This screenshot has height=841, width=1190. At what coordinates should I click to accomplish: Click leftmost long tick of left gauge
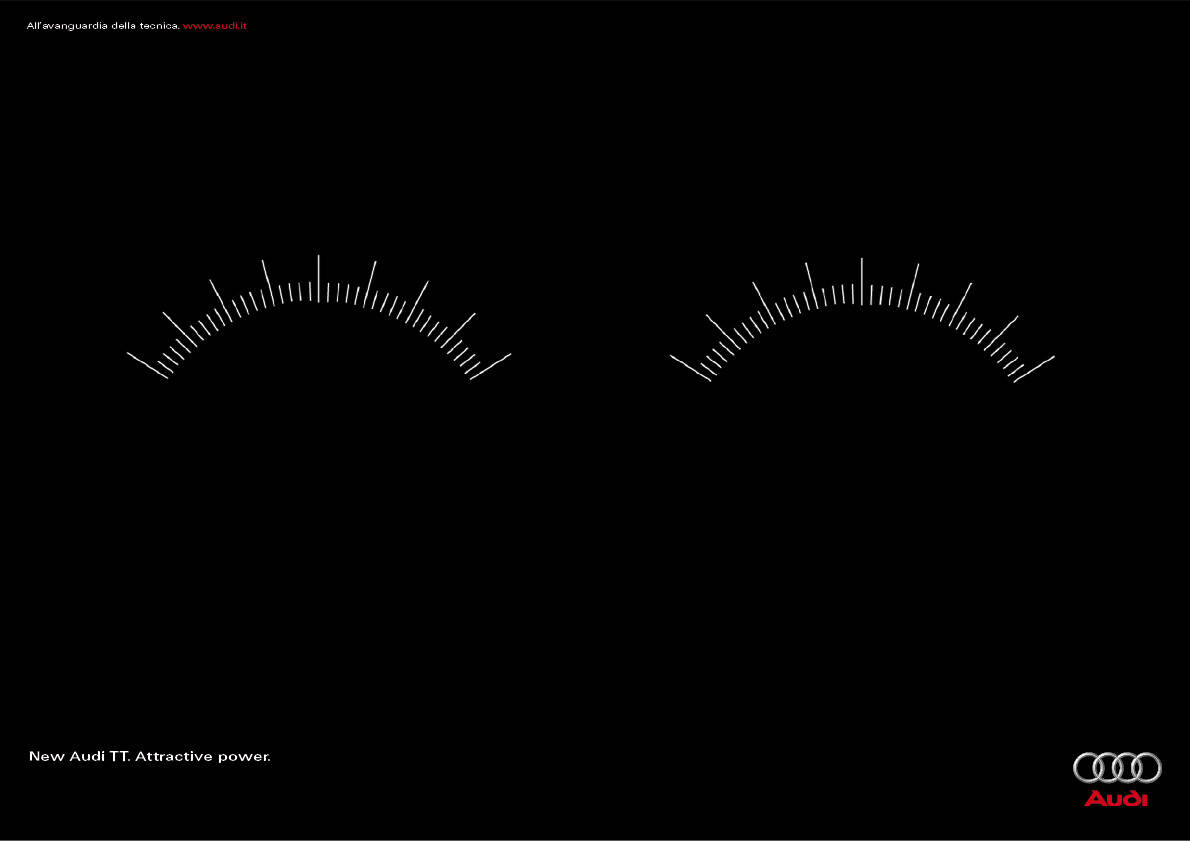(x=147, y=364)
